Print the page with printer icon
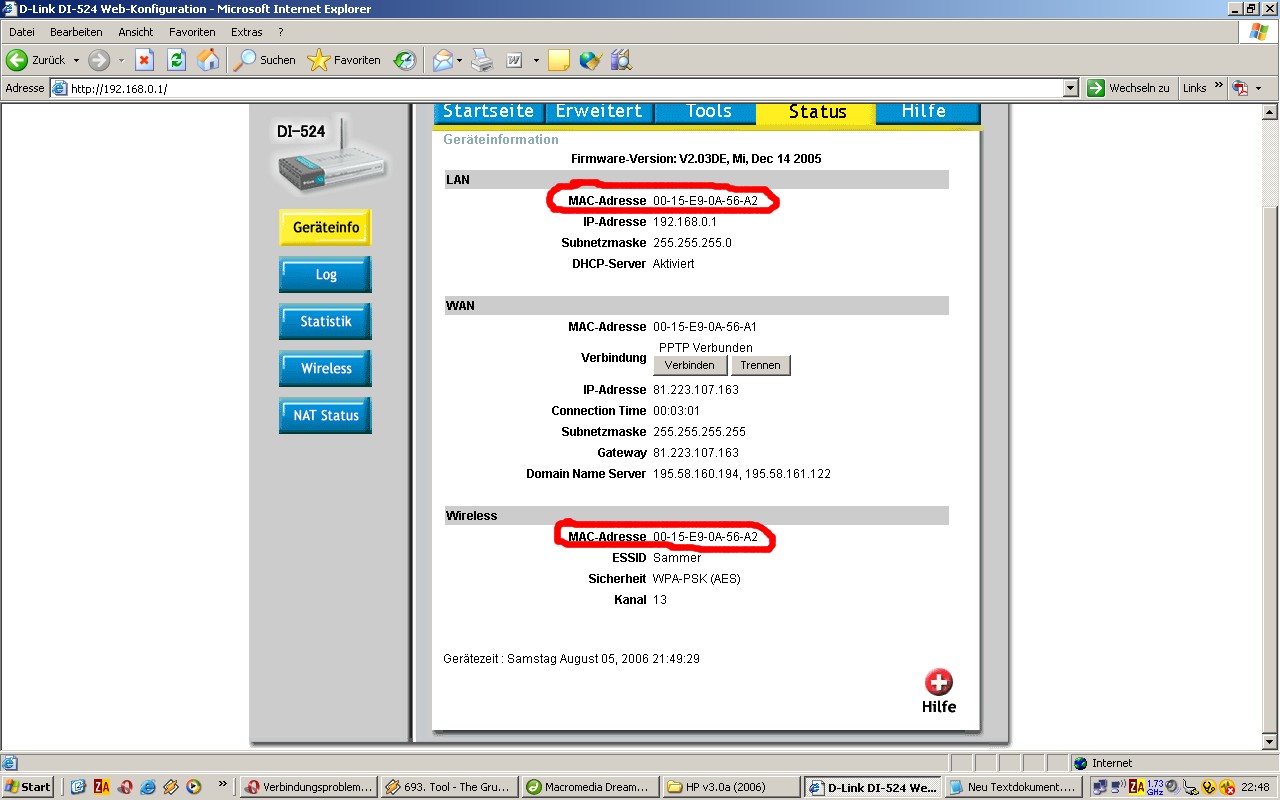This screenshot has width=1280, height=800. click(482, 60)
